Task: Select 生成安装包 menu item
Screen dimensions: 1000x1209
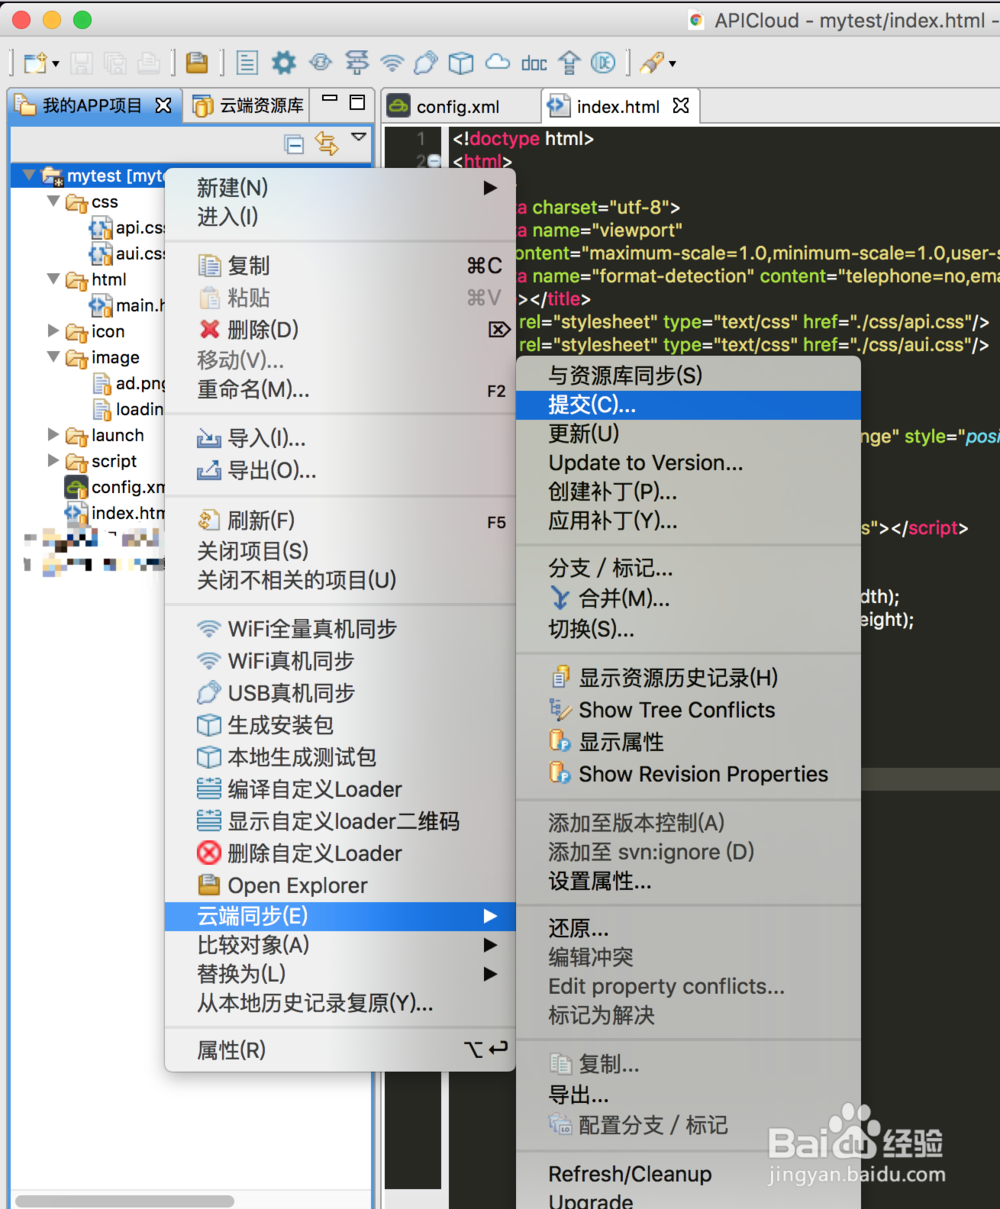Action: (x=340, y=725)
